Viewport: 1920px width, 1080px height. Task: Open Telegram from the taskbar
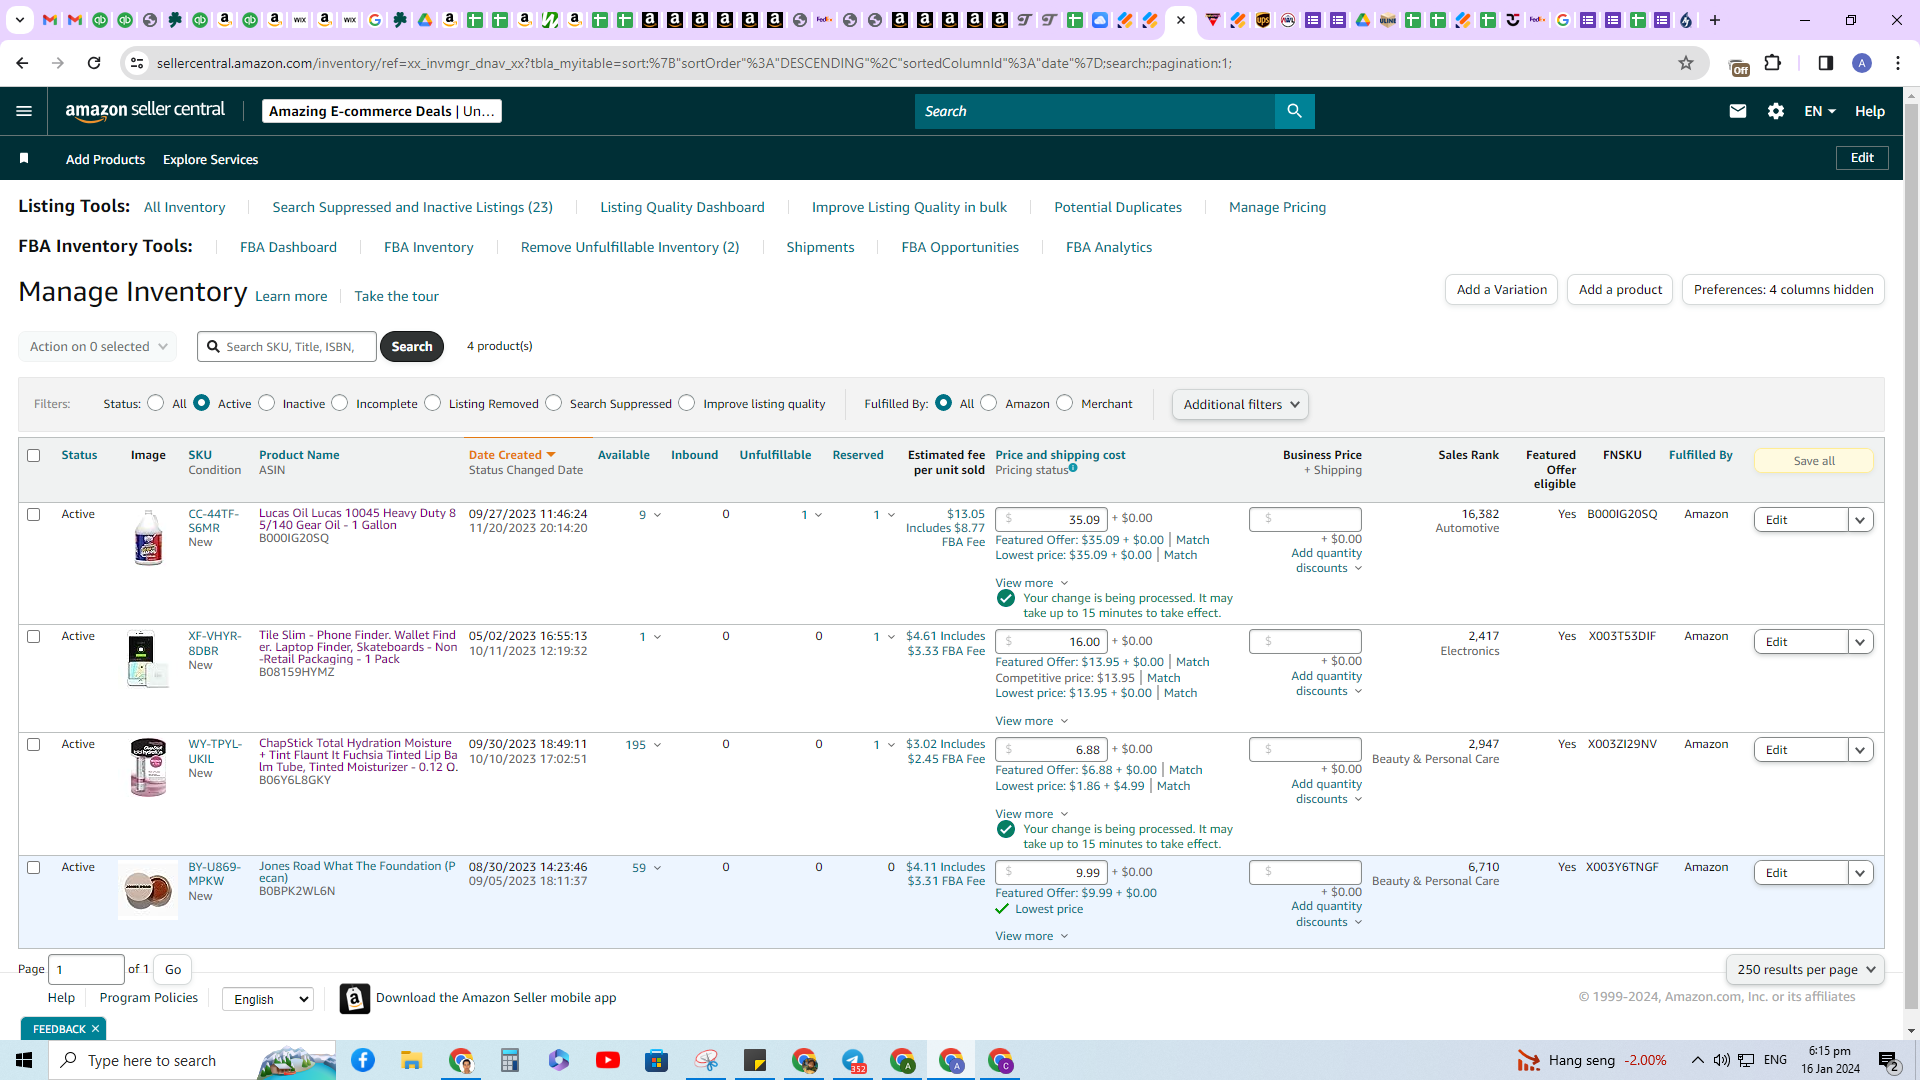click(853, 1060)
